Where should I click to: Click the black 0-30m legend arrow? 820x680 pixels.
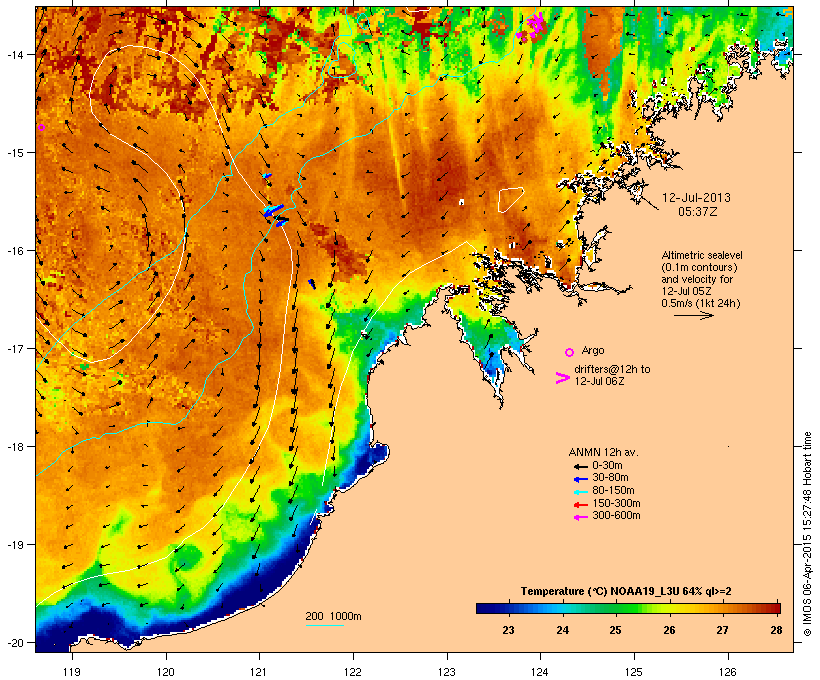click(x=580, y=466)
